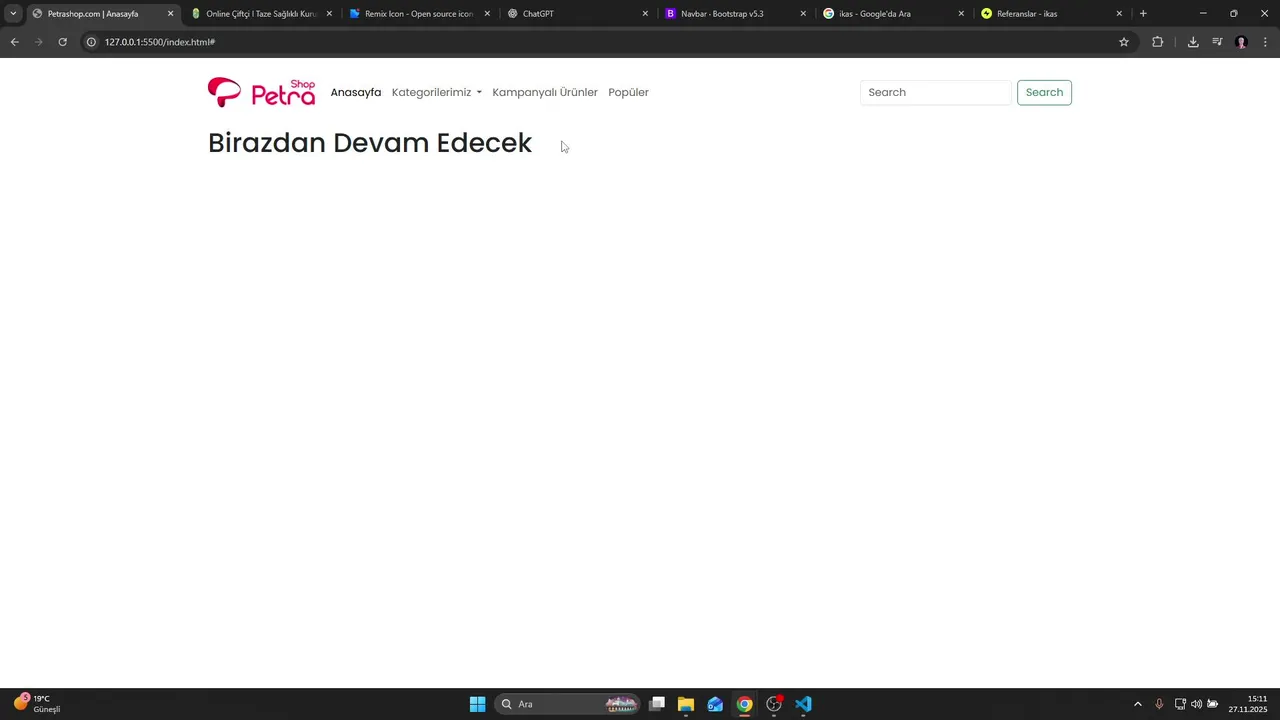Click the Petra Shop logo
The height and width of the screenshot is (720, 1280).
[261, 92]
